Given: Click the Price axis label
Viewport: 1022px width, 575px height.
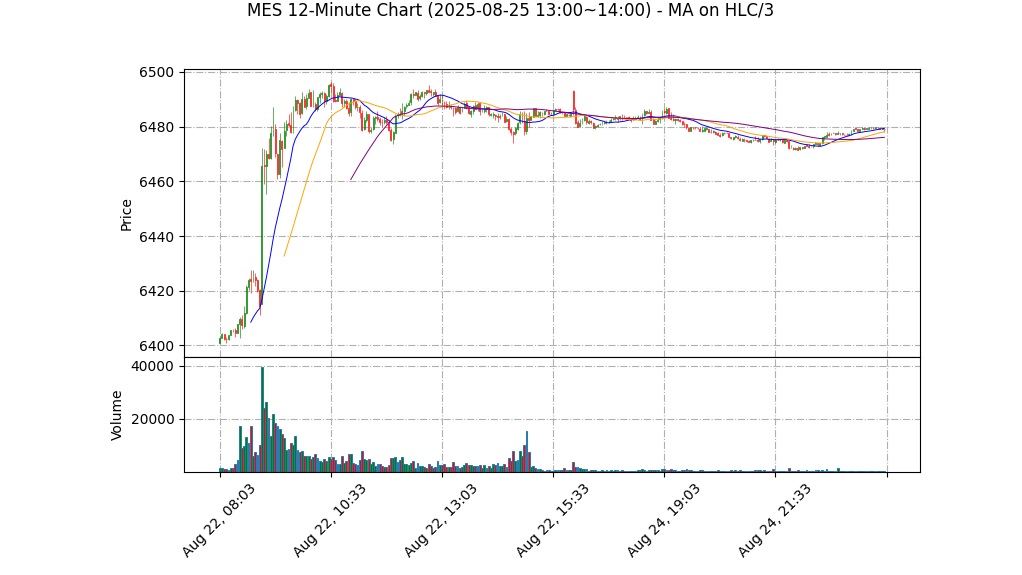Looking at the screenshot, I should pyautogui.click(x=126, y=215).
